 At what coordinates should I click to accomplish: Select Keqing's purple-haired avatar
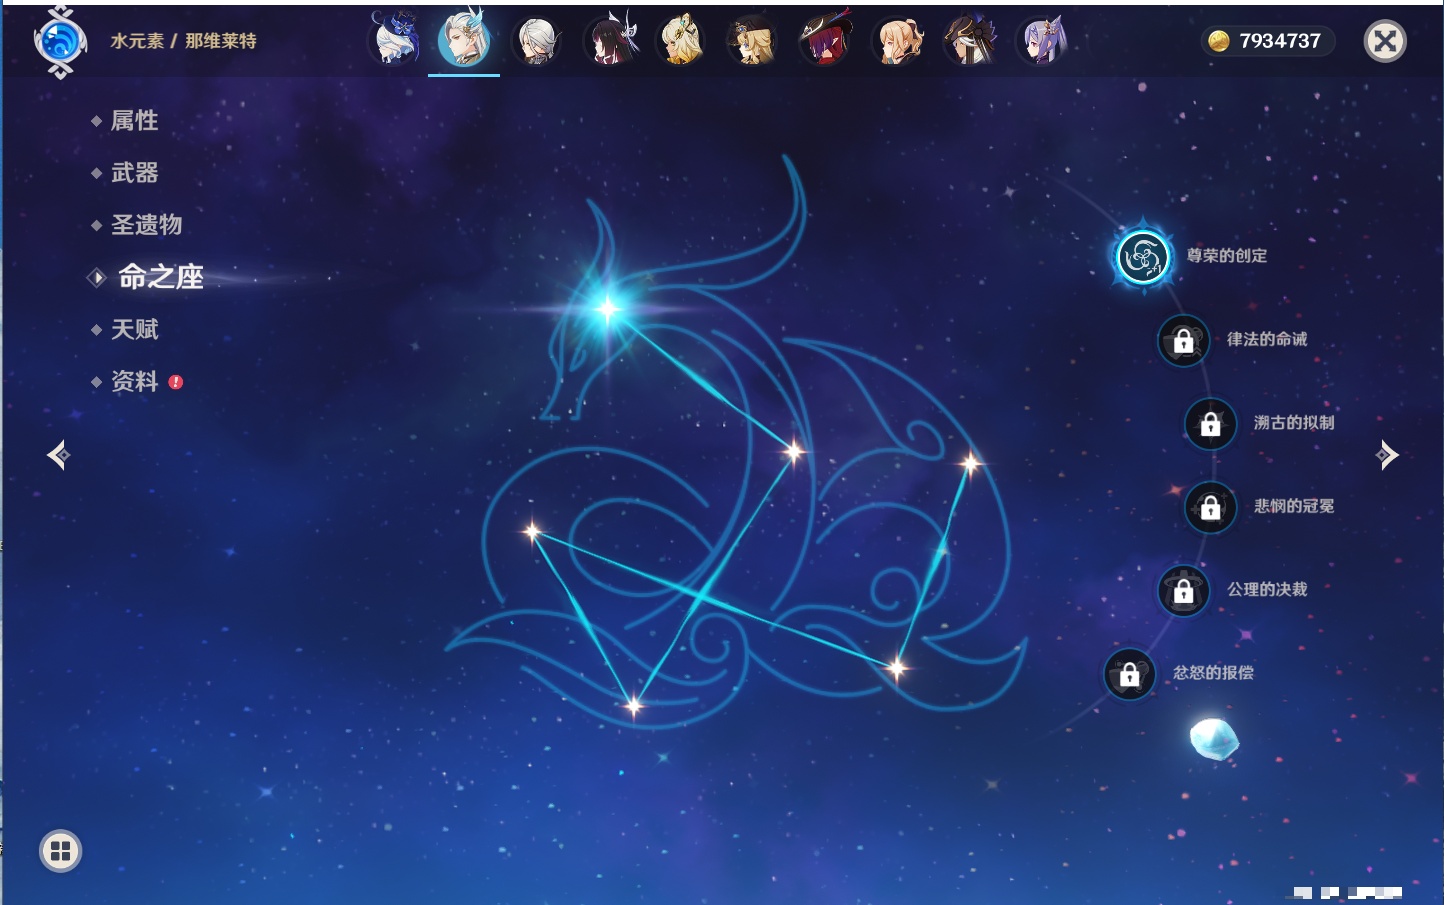[1041, 41]
